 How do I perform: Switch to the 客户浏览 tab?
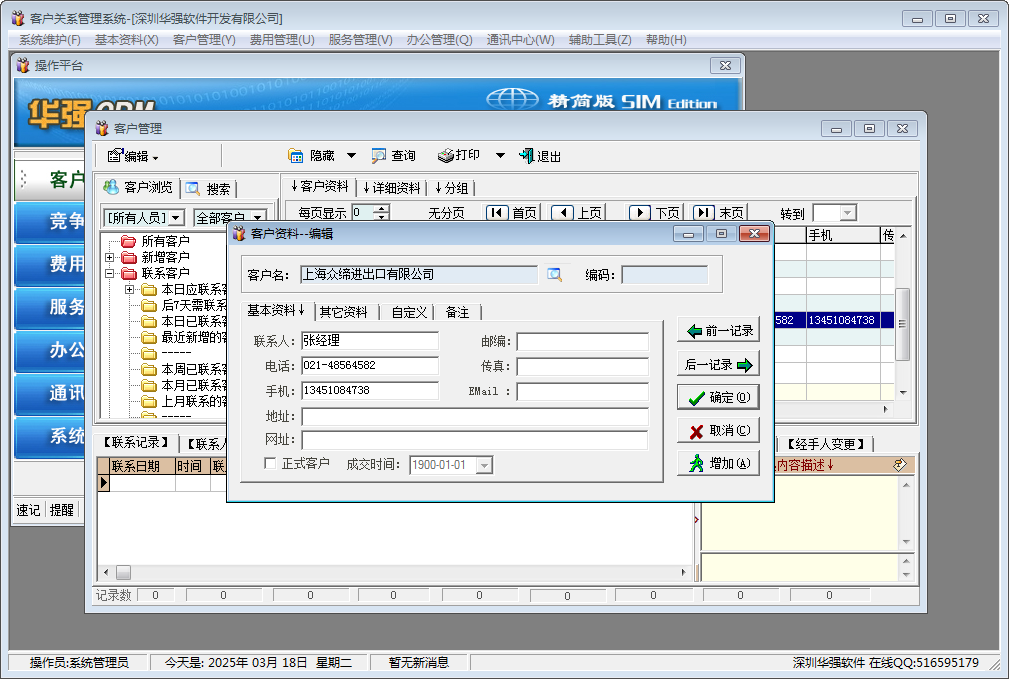pos(138,187)
